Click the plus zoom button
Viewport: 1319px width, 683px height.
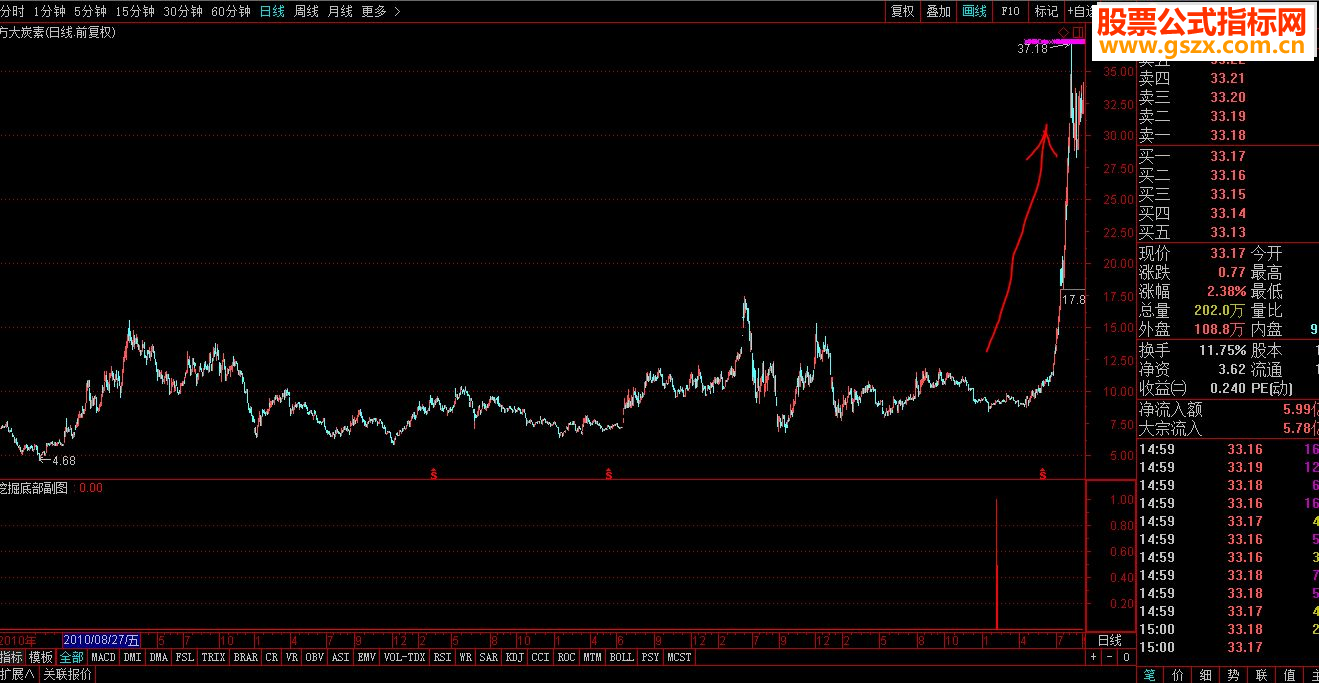tap(1093, 657)
